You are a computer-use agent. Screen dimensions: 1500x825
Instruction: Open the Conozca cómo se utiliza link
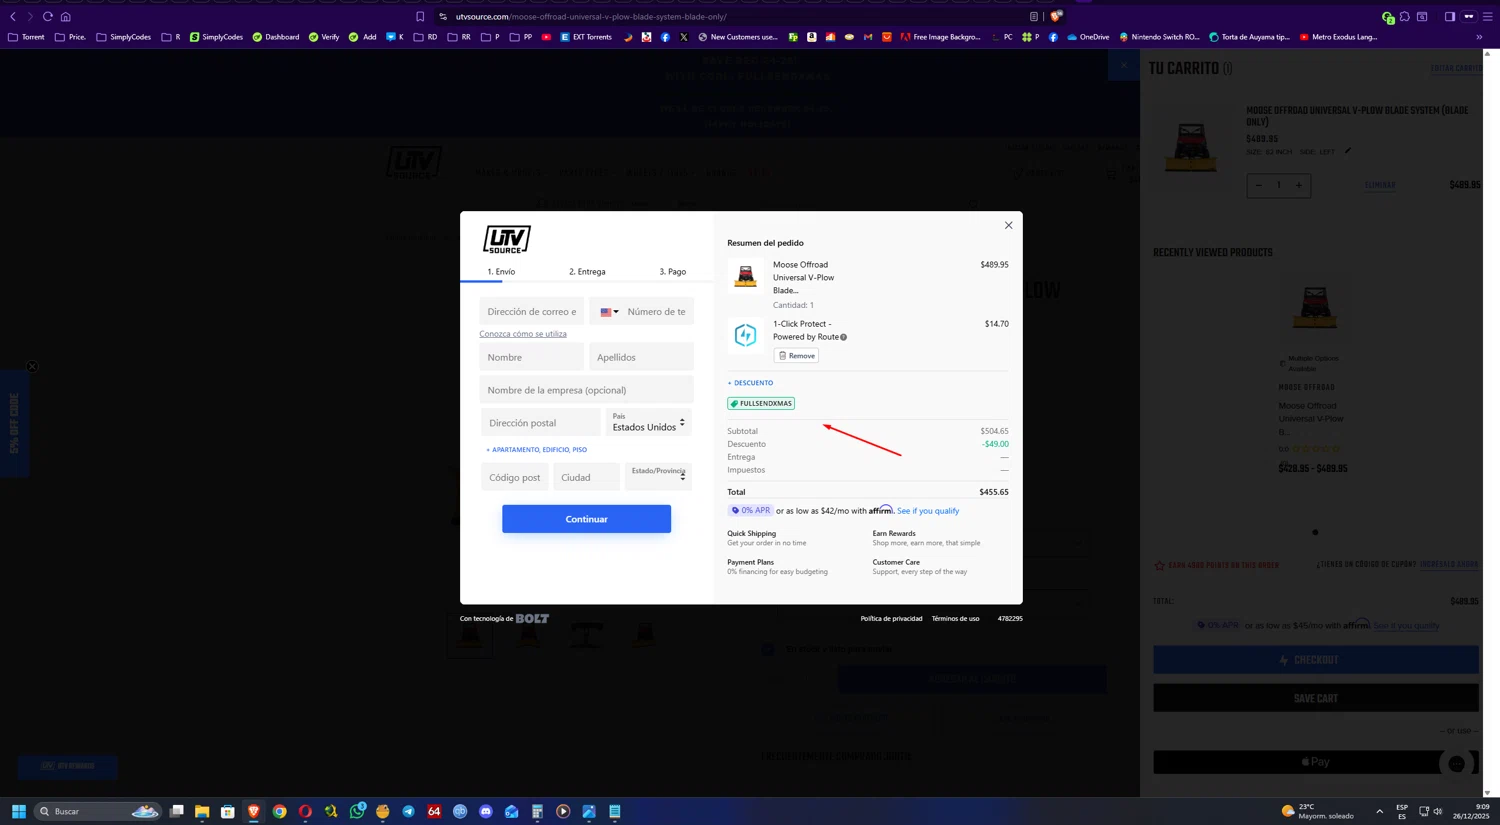coord(523,334)
